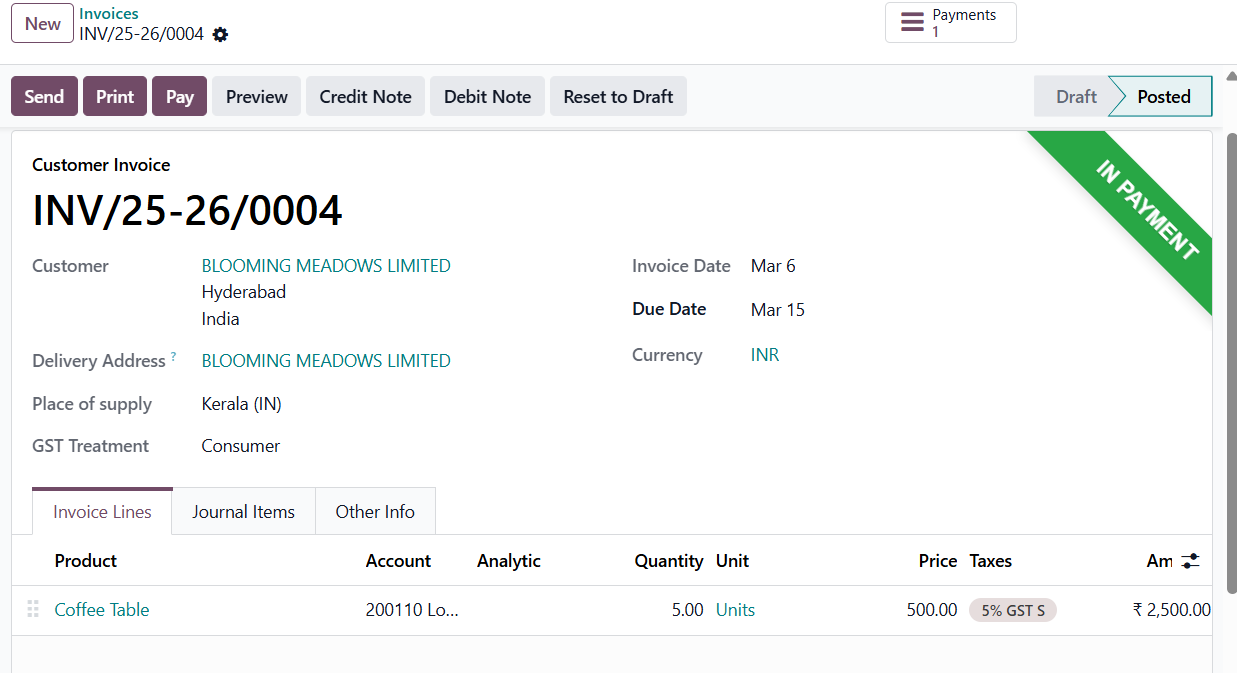The height and width of the screenshot is (673, 1237).
Task: Open the INR currency link
Action: tap(765, 355)
